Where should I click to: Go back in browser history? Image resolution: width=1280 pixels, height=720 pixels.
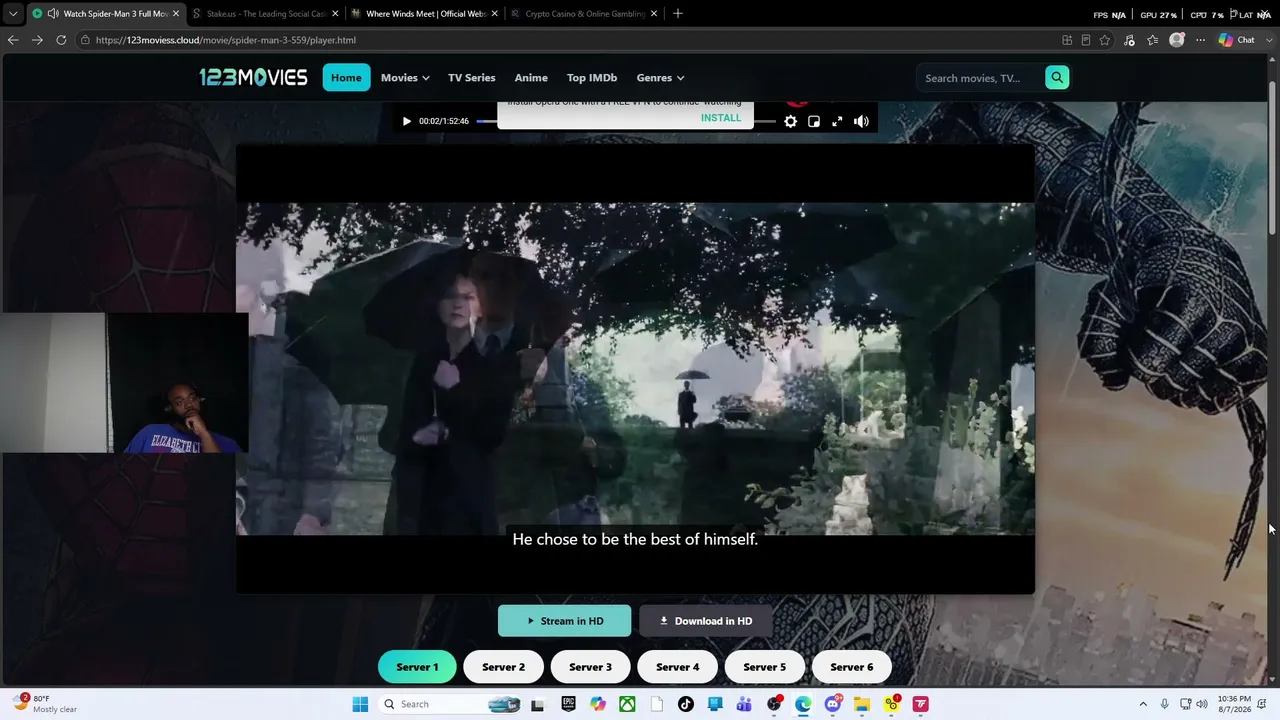pyautogui.click(x=13, y=40)
